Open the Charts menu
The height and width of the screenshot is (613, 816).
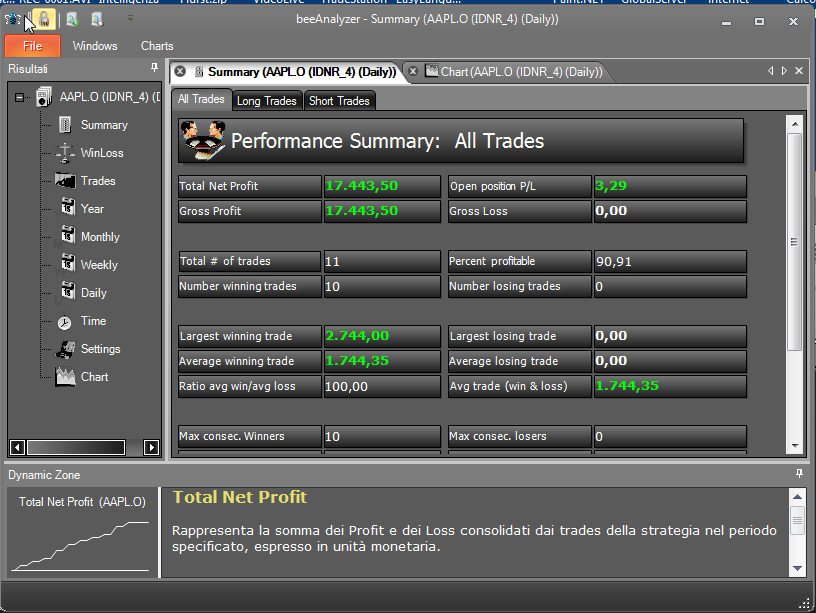pyautogui.click(x=157, y=46)
